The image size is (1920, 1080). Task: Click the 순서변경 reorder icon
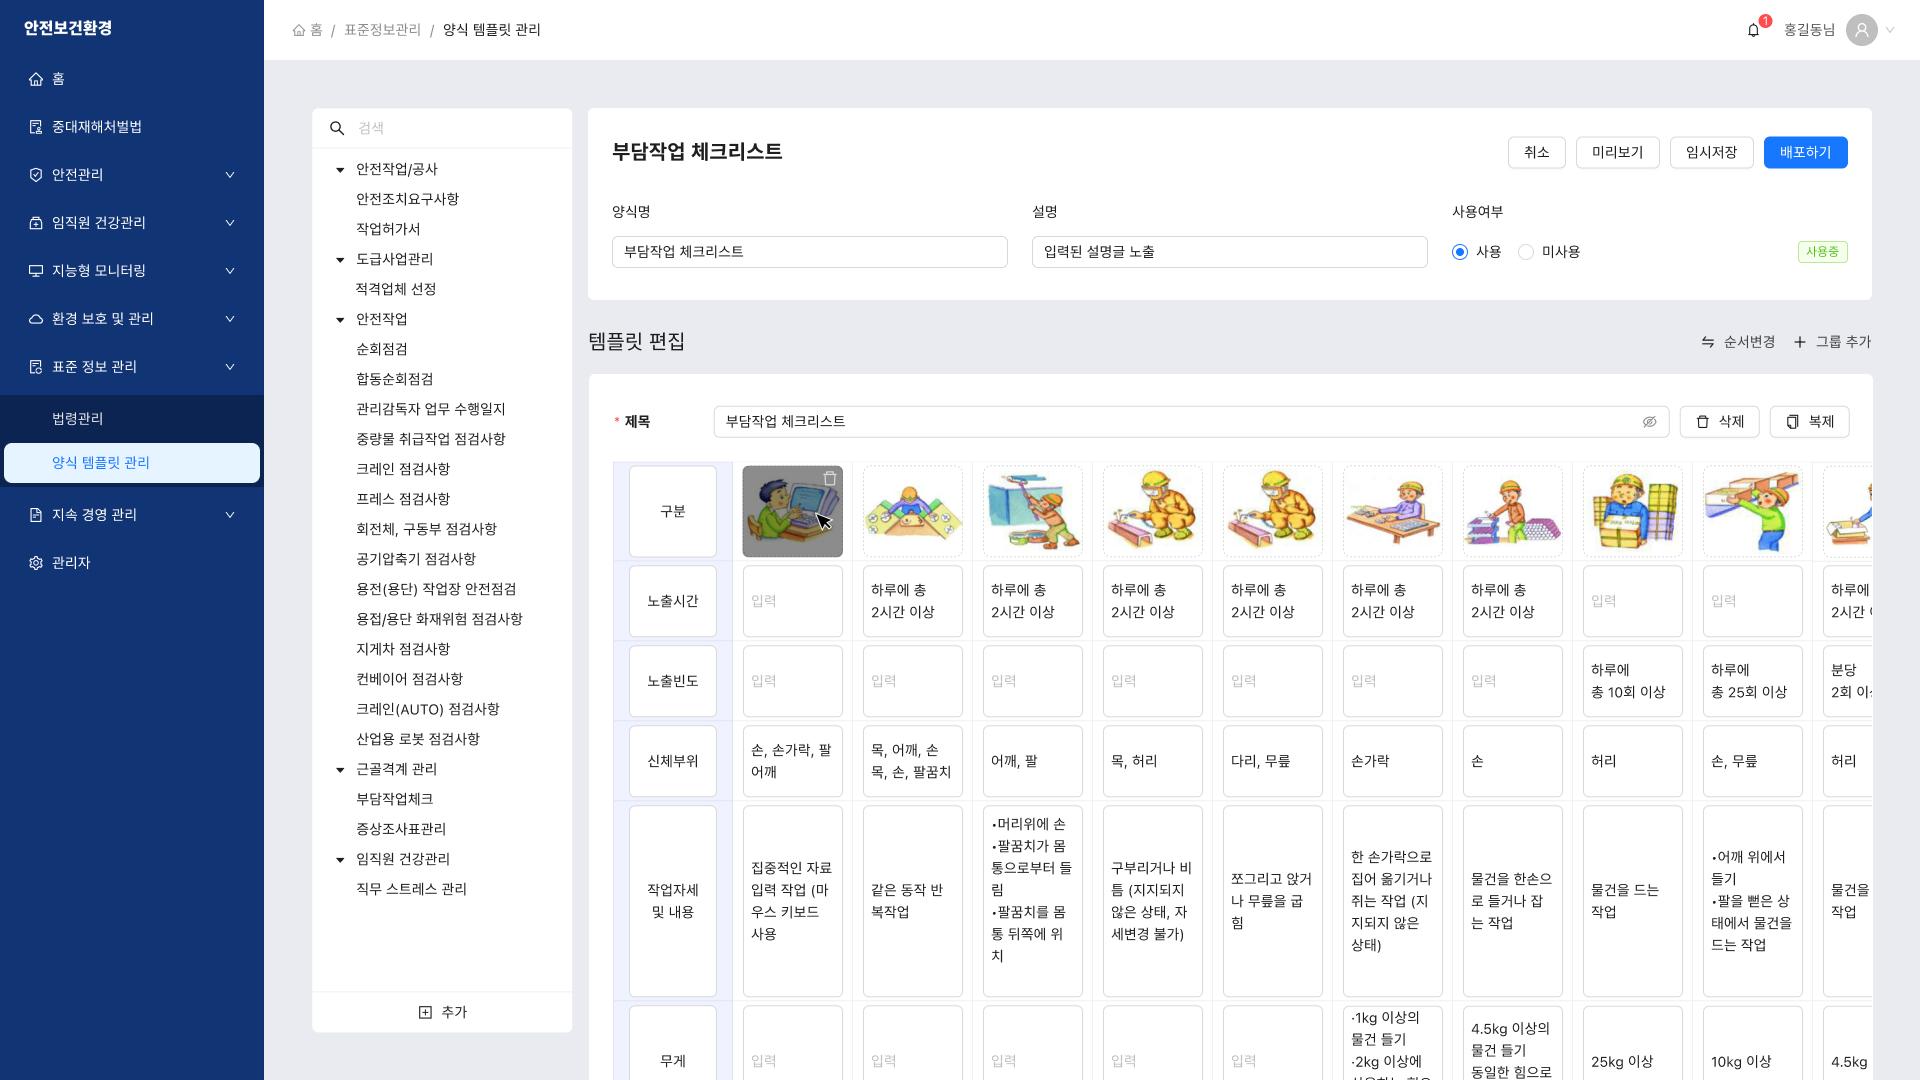1708,342
